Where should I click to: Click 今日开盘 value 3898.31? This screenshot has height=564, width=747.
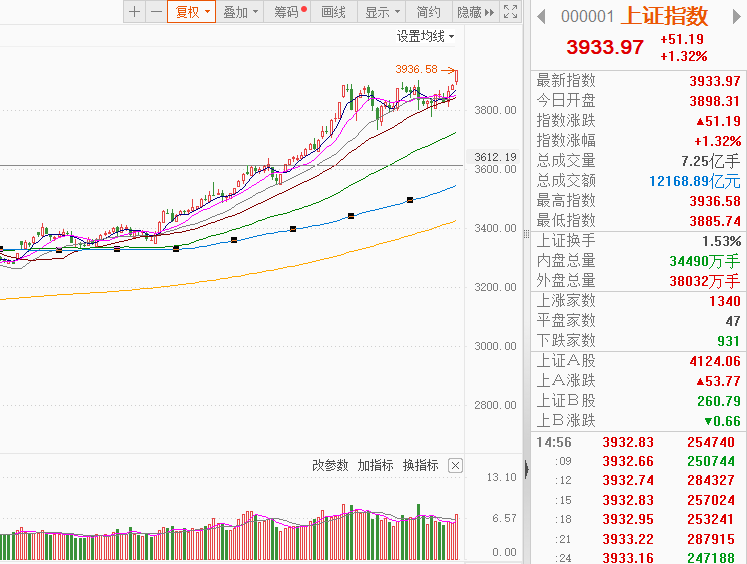[715, 101]
